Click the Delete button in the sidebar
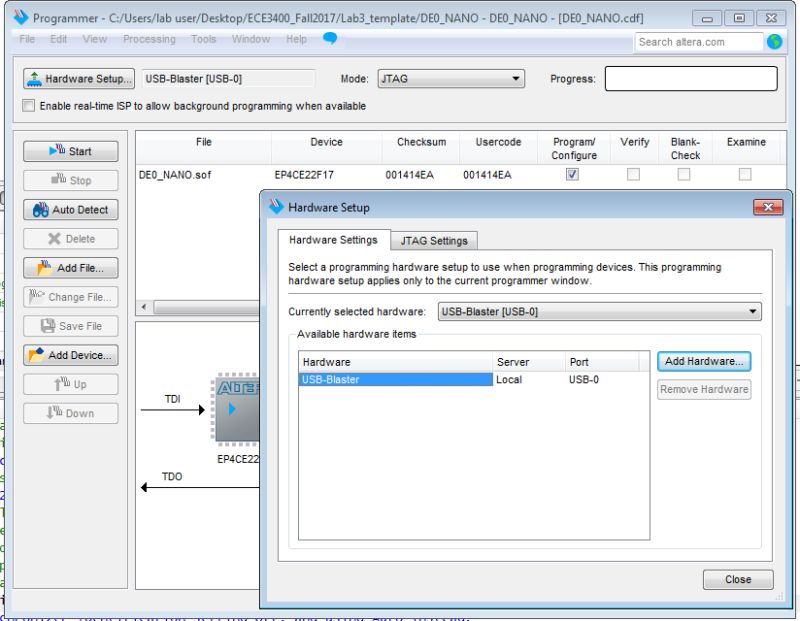 pos(70,238)
